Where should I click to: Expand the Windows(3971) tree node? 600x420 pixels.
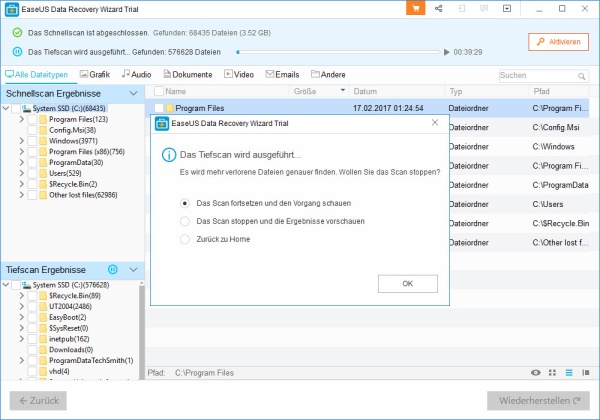tap(22, 141)
